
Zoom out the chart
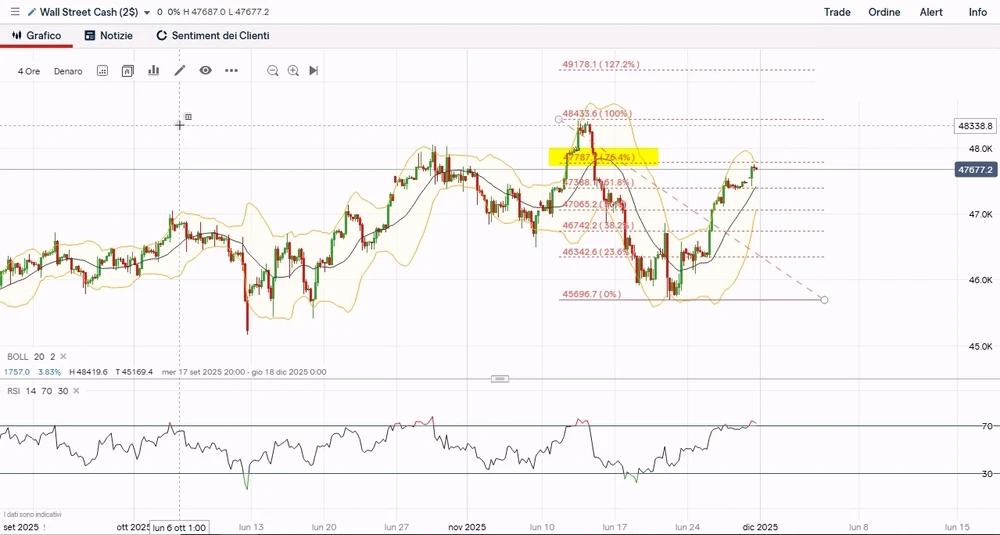[x=272, y=71]
